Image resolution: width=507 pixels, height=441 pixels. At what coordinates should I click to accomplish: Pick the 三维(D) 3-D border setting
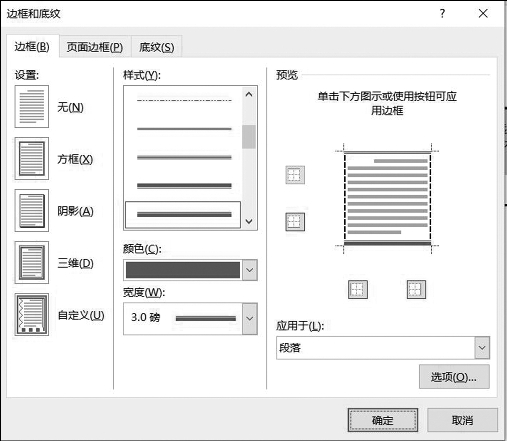point(32,263)
